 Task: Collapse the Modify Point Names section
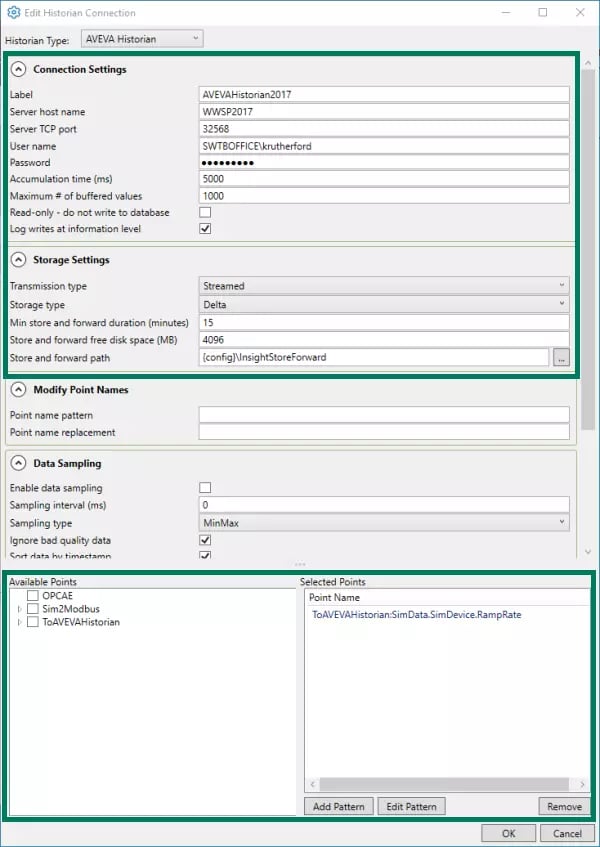[x=18, y=390]
